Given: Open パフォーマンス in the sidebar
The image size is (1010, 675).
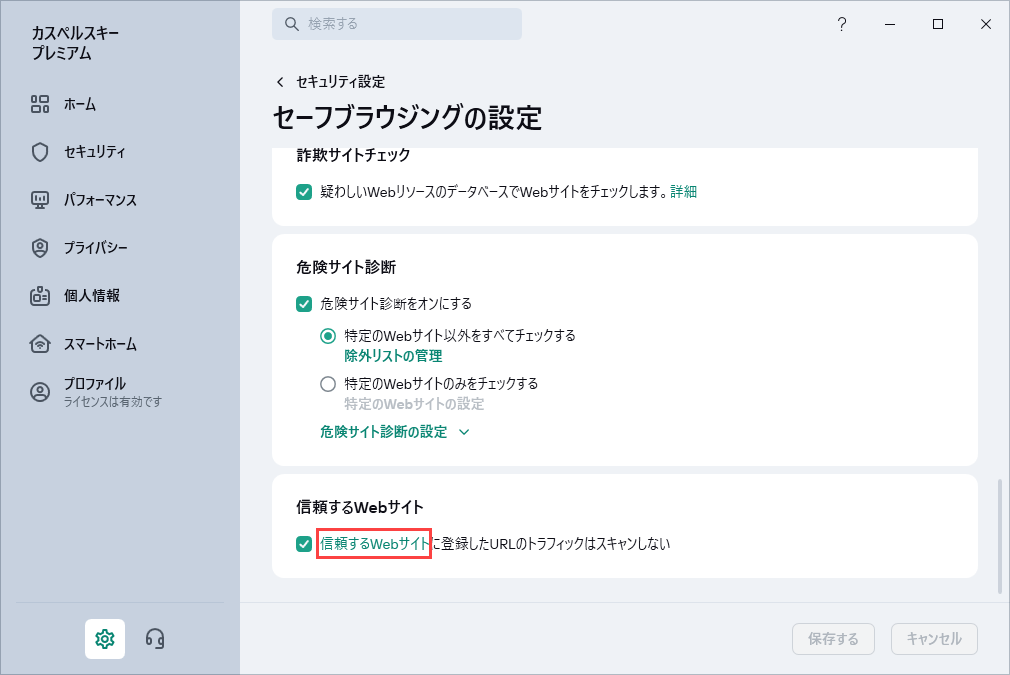Looking at the screenshot, I should [x=100, y=200].
